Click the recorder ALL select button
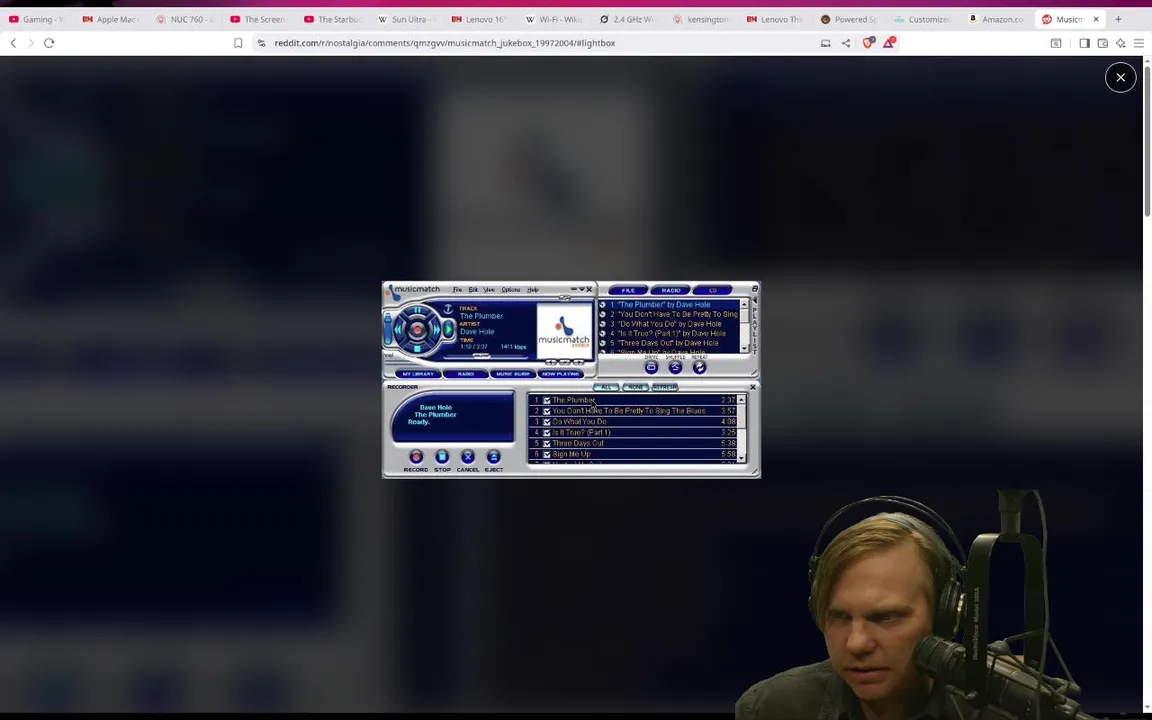The height and width of the screenshot is (720, 1152). pos(605,387)
